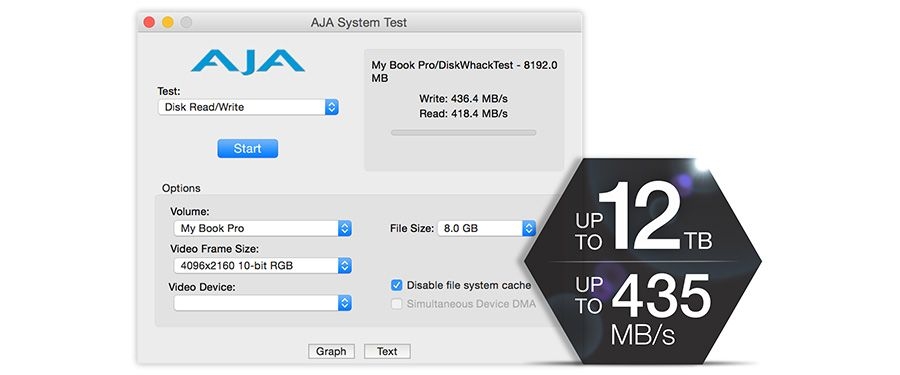The height and width of the screenshot is (375, 900).
Task: Switch to the Graph view
Action: click(331, 351)
